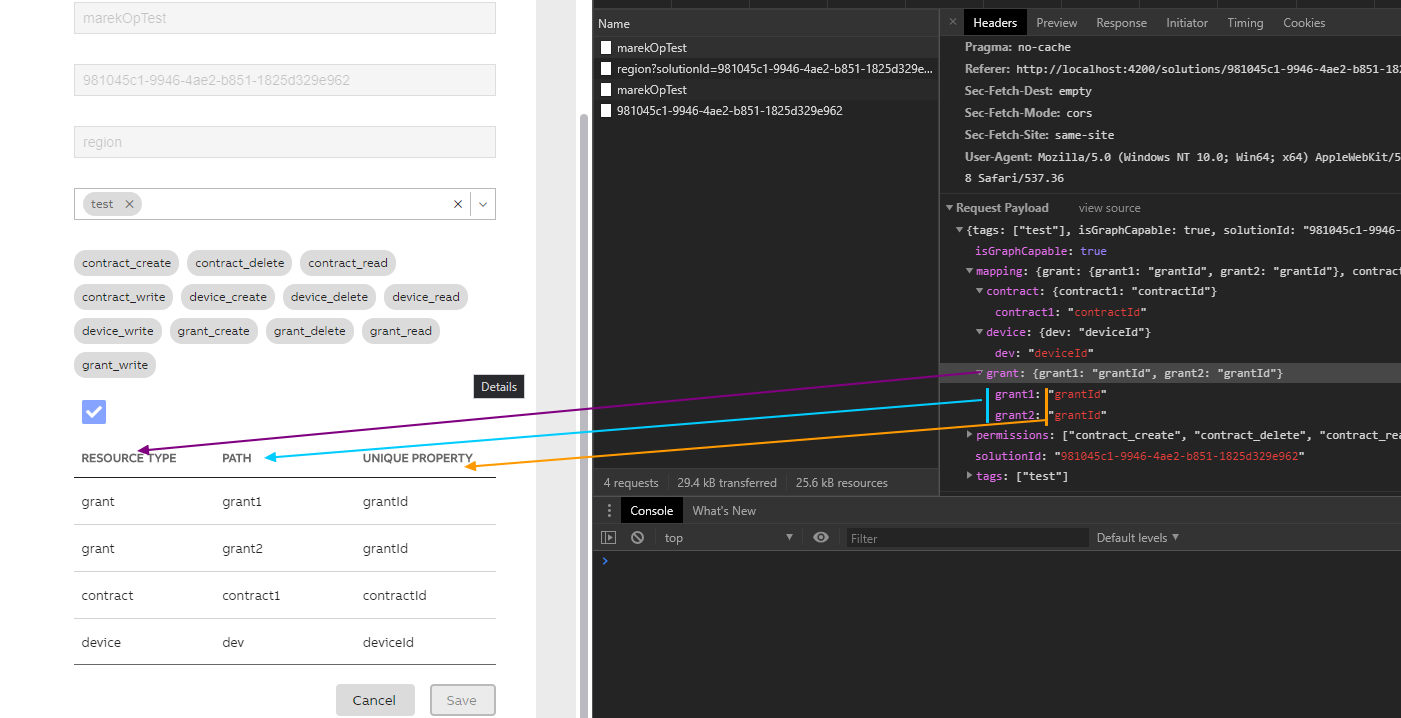Open the tags dropdown arrow
The height and width of the screenshot is (718, 1401).
[483, 204]
